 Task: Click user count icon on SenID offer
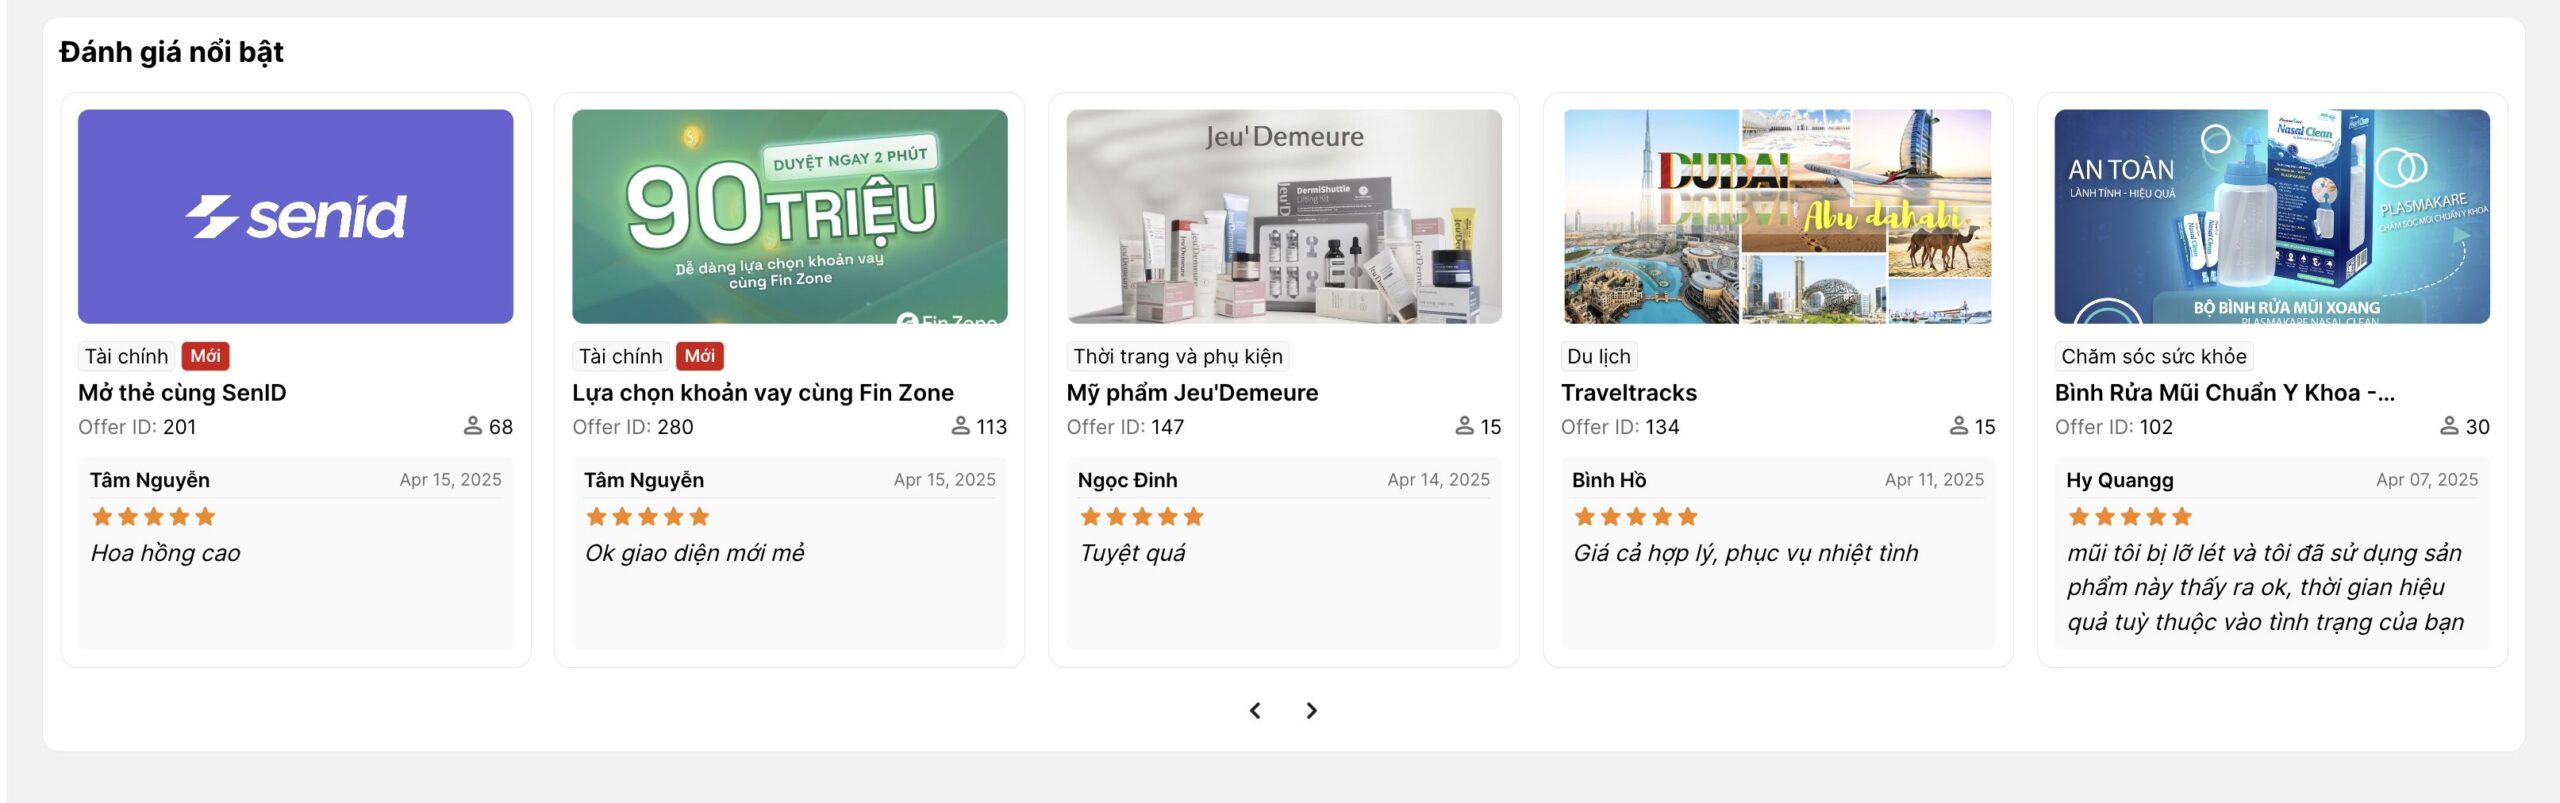(x=473, y=426)
